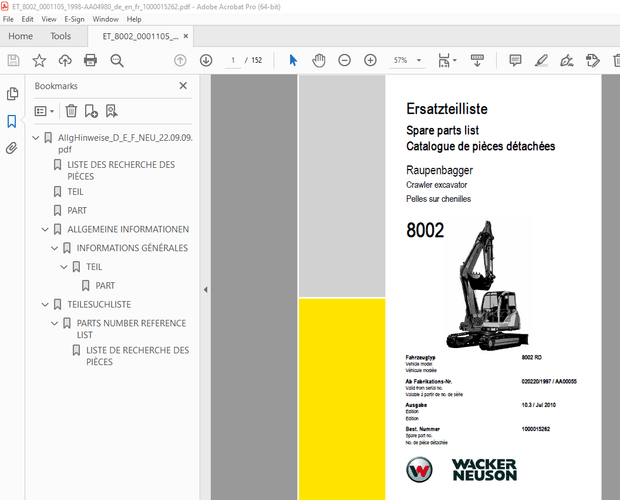This screenshot has height=500, width=620.
Task: Select AllgHinweise_D_E_F_NEU_22.09.09.pdf bookmark
Action: point(125,143)
